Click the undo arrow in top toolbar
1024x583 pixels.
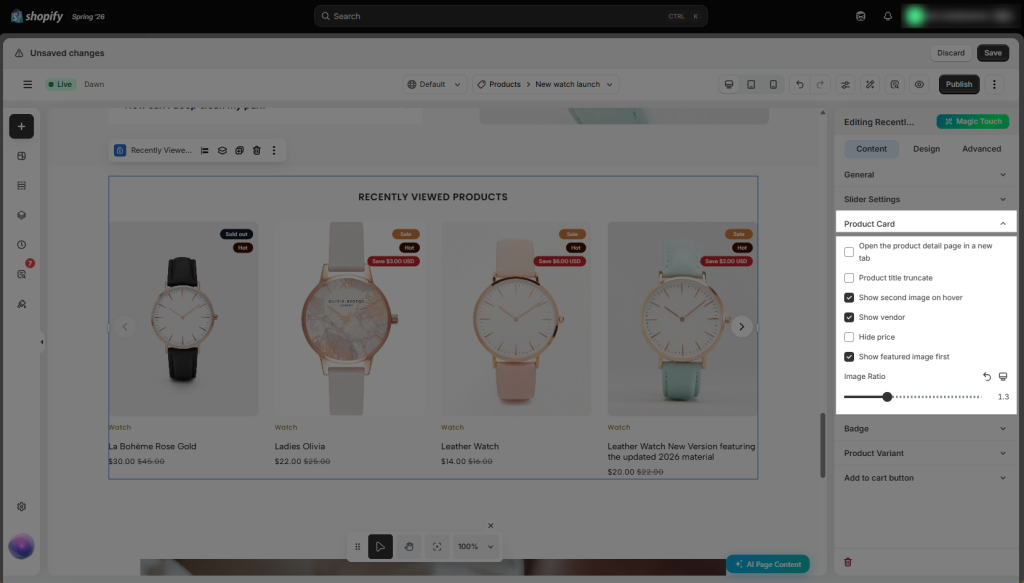[x=799, y=84]
